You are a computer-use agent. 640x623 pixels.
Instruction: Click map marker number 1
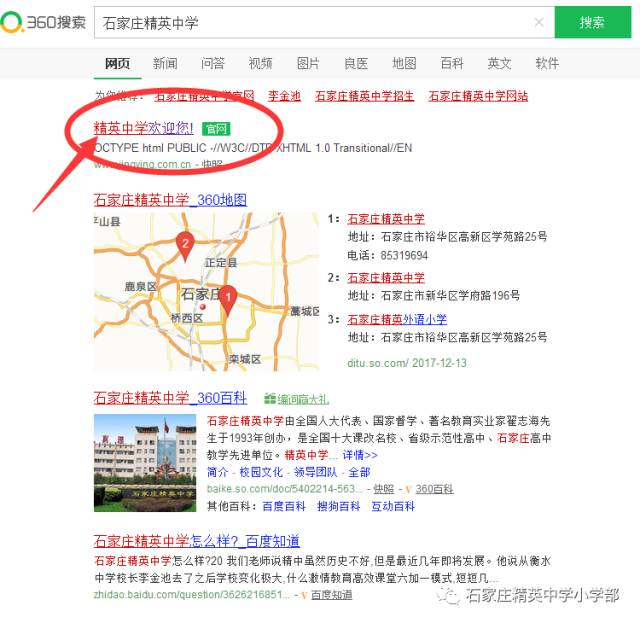[228, 300]
